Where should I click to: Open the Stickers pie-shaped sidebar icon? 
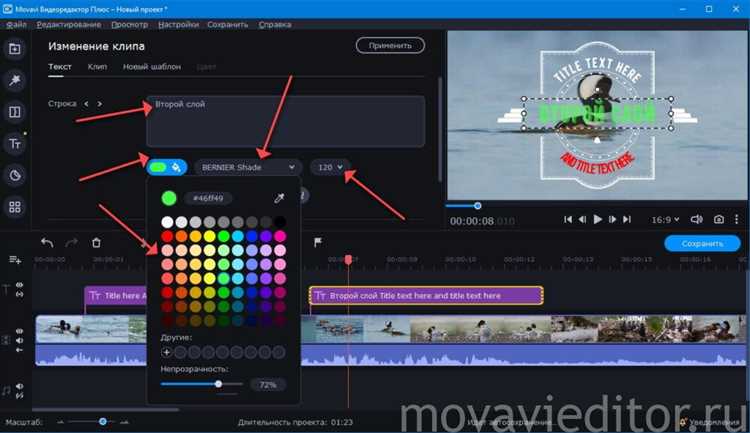coord(14,175)
